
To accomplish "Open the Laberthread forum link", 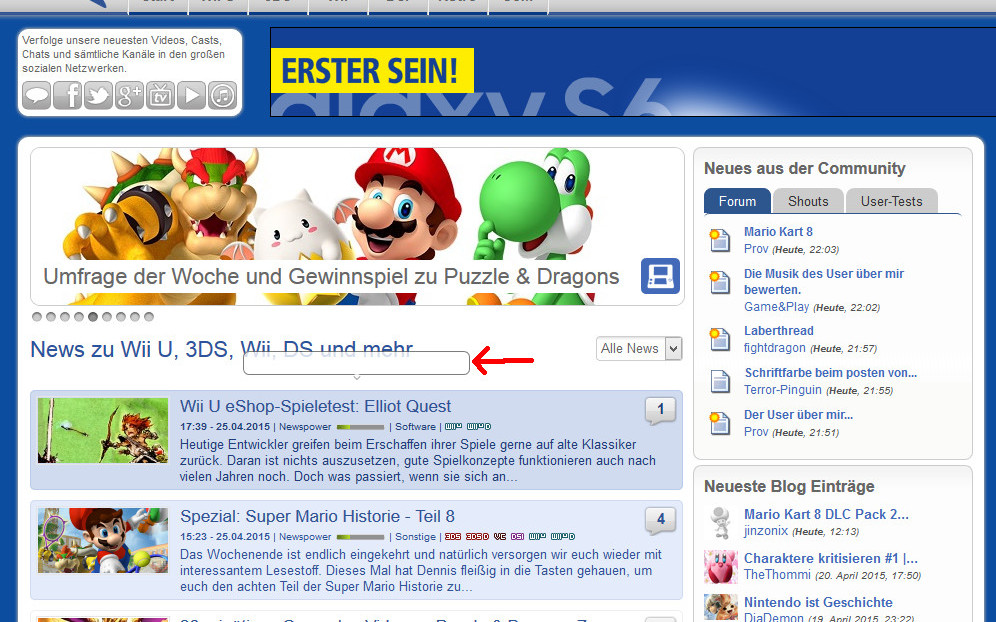I will [779, 331].
